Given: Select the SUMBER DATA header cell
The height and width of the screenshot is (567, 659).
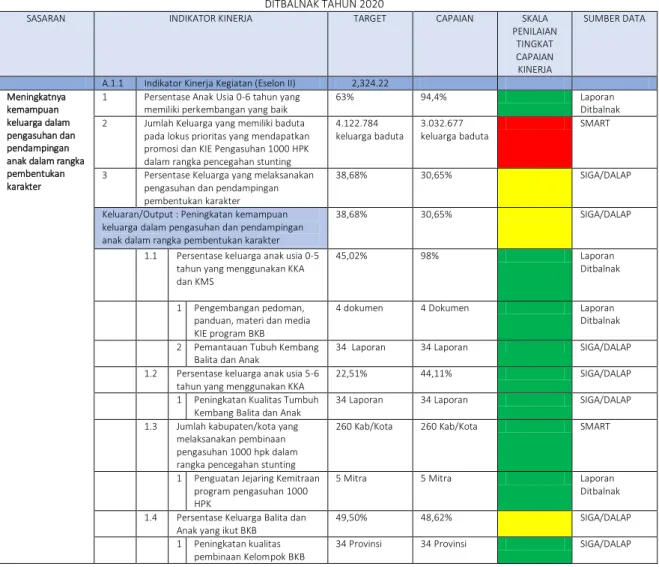Looking at the screenshot, I should 614,44.
